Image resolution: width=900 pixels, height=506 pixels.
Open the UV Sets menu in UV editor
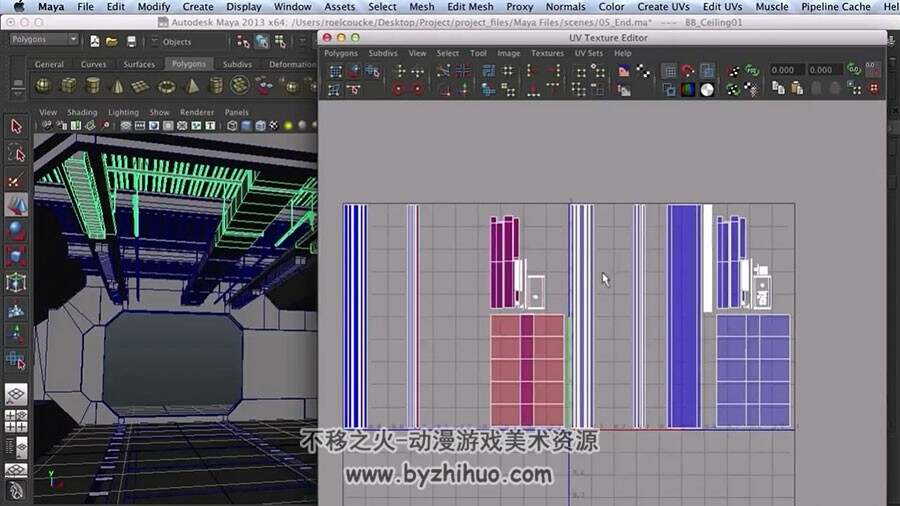(x=589, y=53)
